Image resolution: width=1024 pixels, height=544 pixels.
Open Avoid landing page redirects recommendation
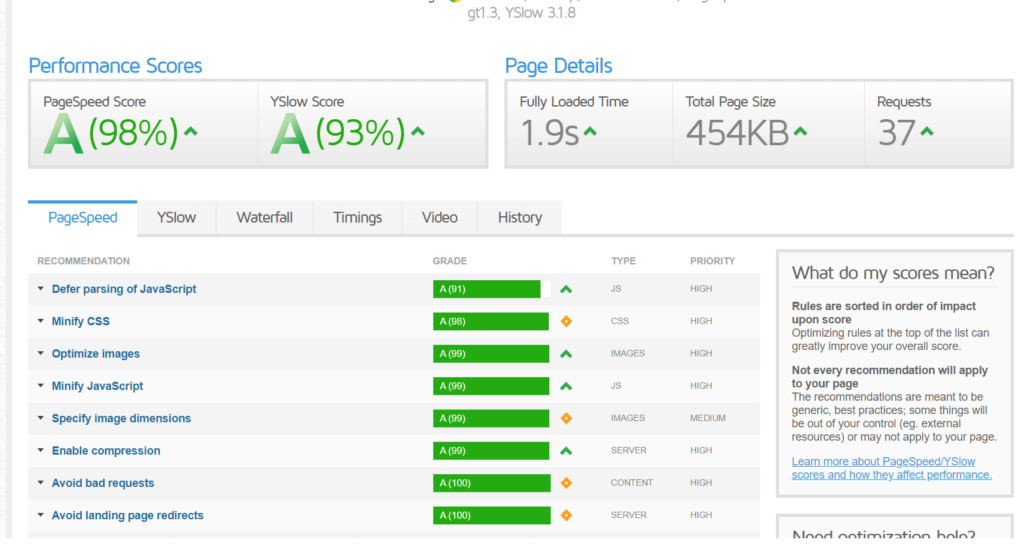pos(128,515)
